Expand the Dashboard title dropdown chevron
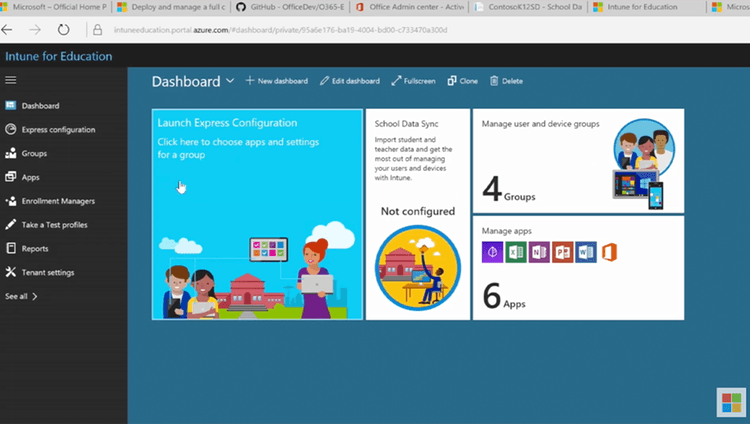750x424 pixels. pos(231,81)
